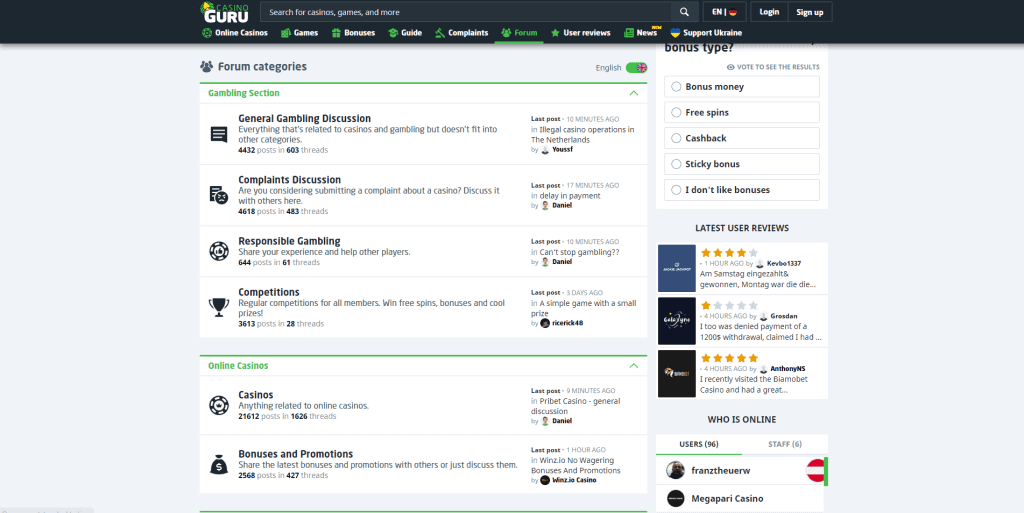The height and width of the screenshot is (513, 1024).
Task: Click the one-star rating of Grosdan's review
Action: pos(729,305)
